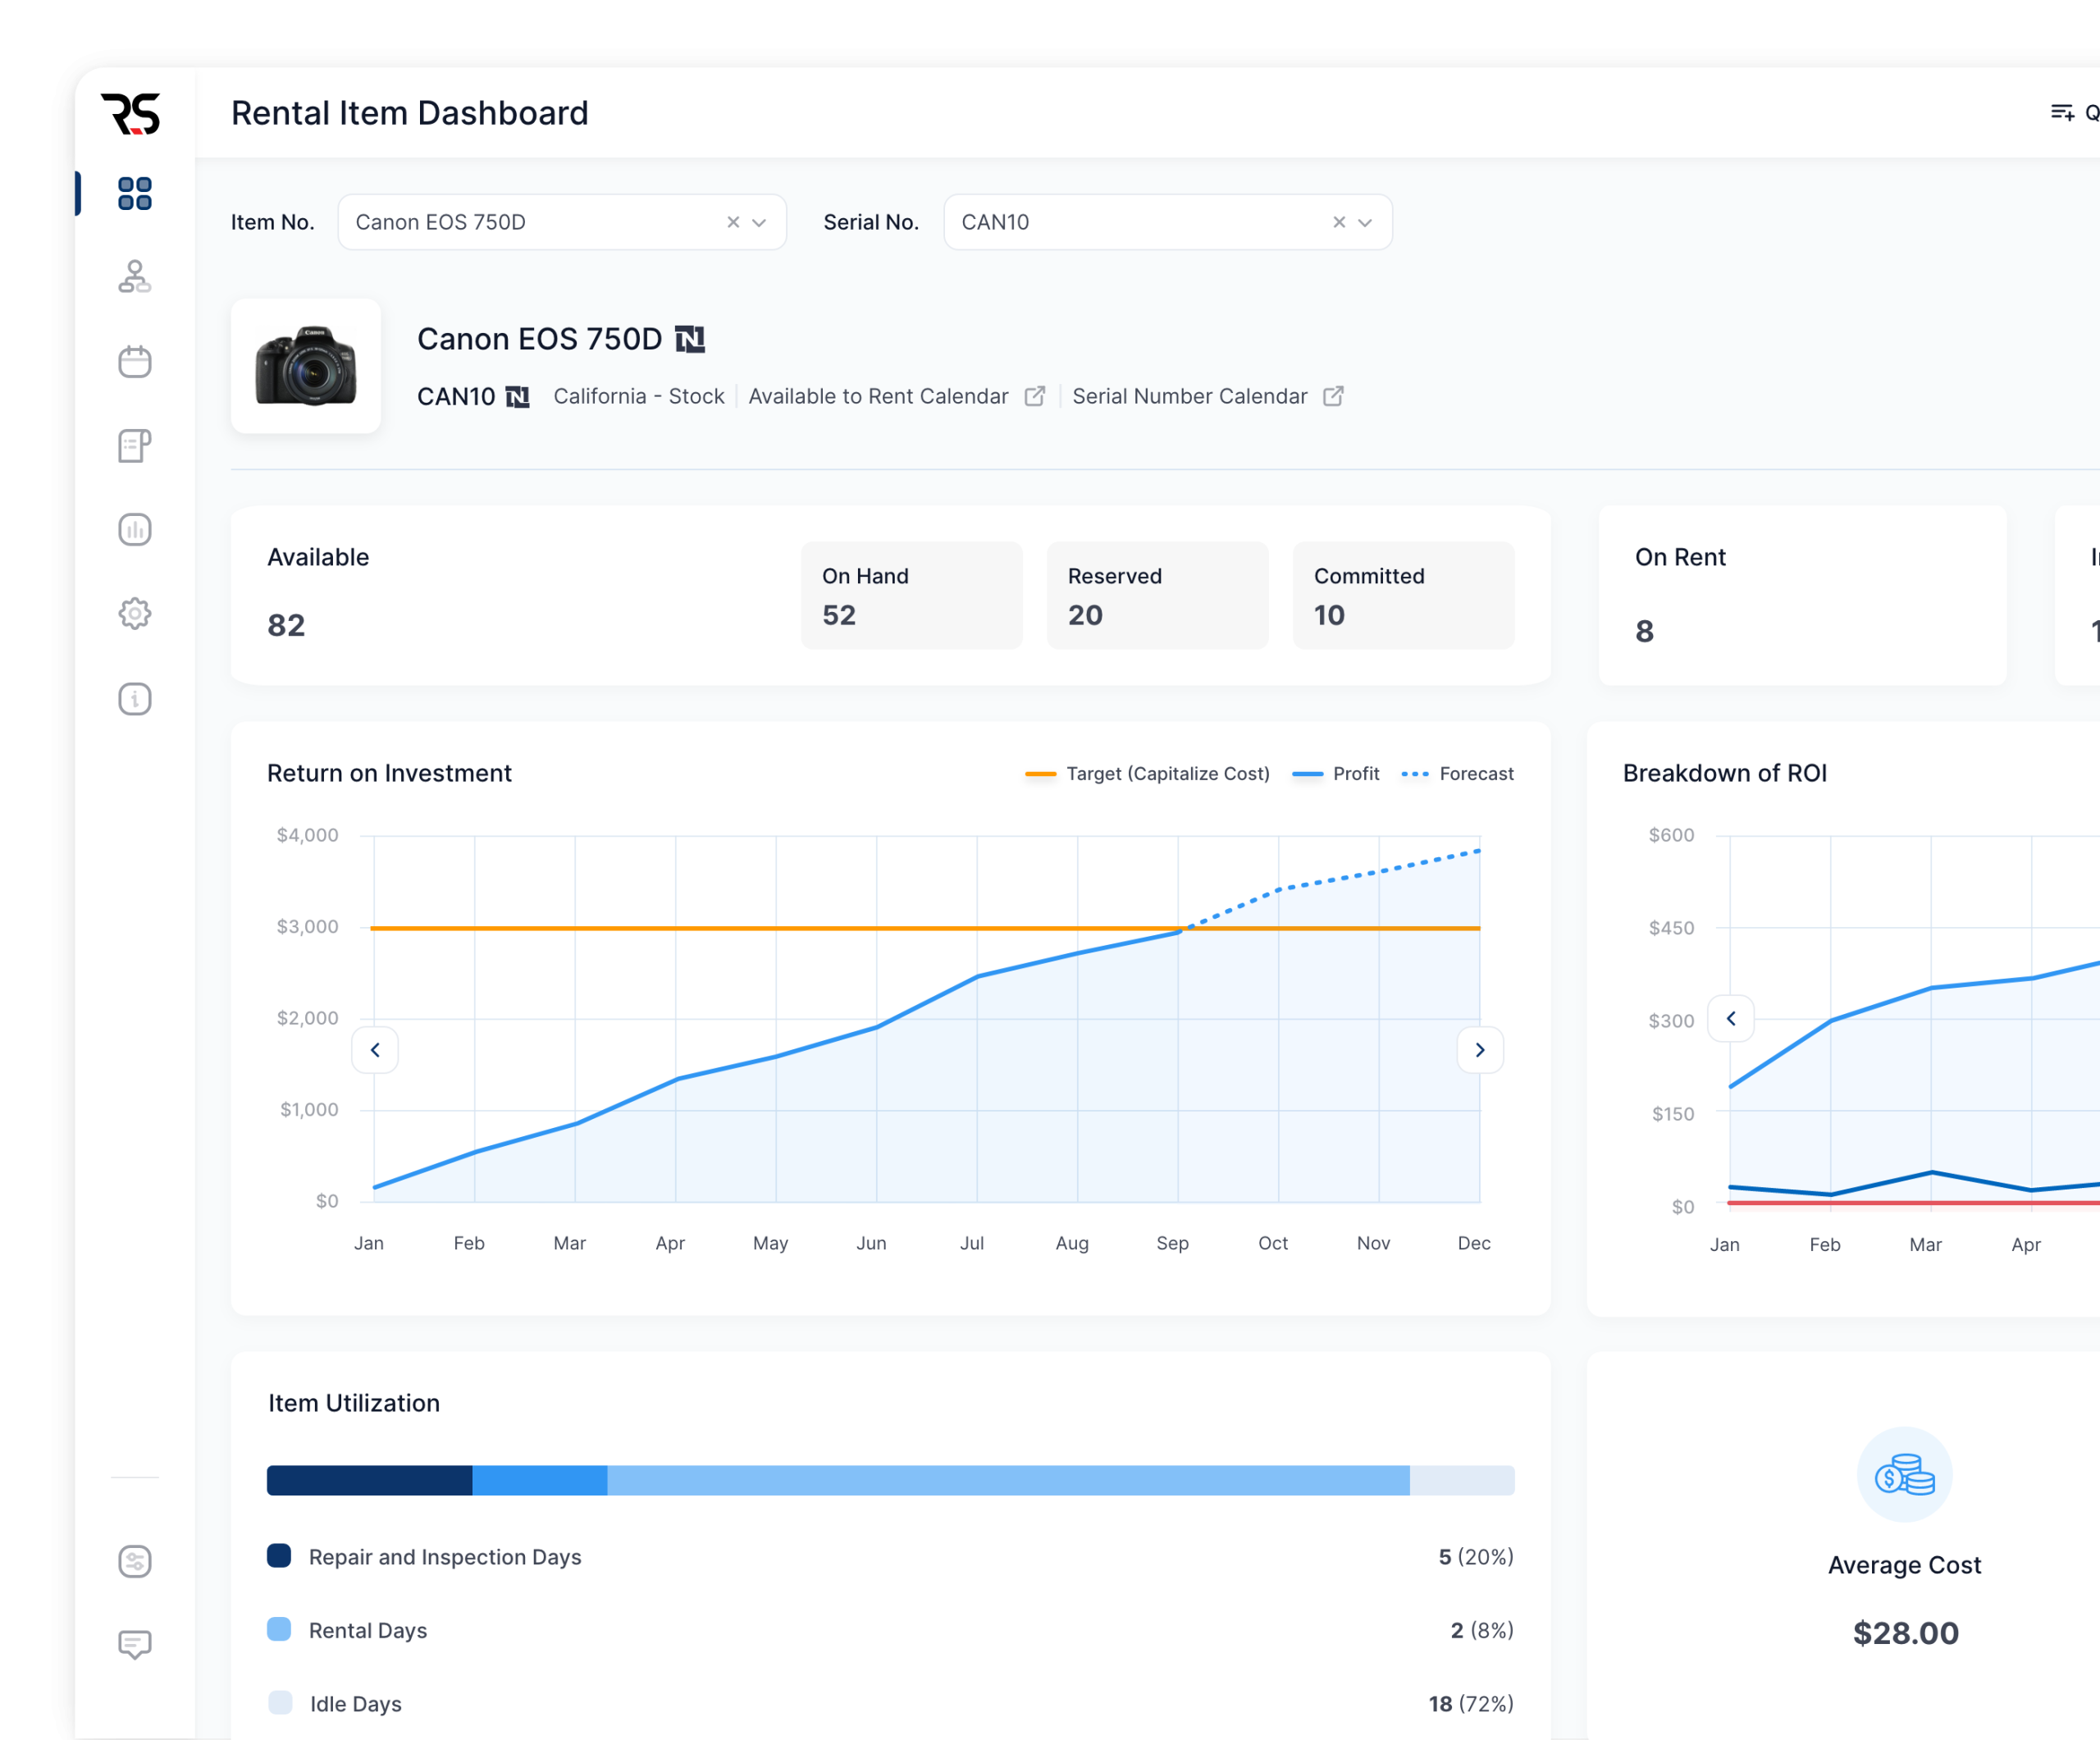Click light blue segment of utilization bar
Viewport: 2100px width, 1740px height.
tap(1009, 1480)
